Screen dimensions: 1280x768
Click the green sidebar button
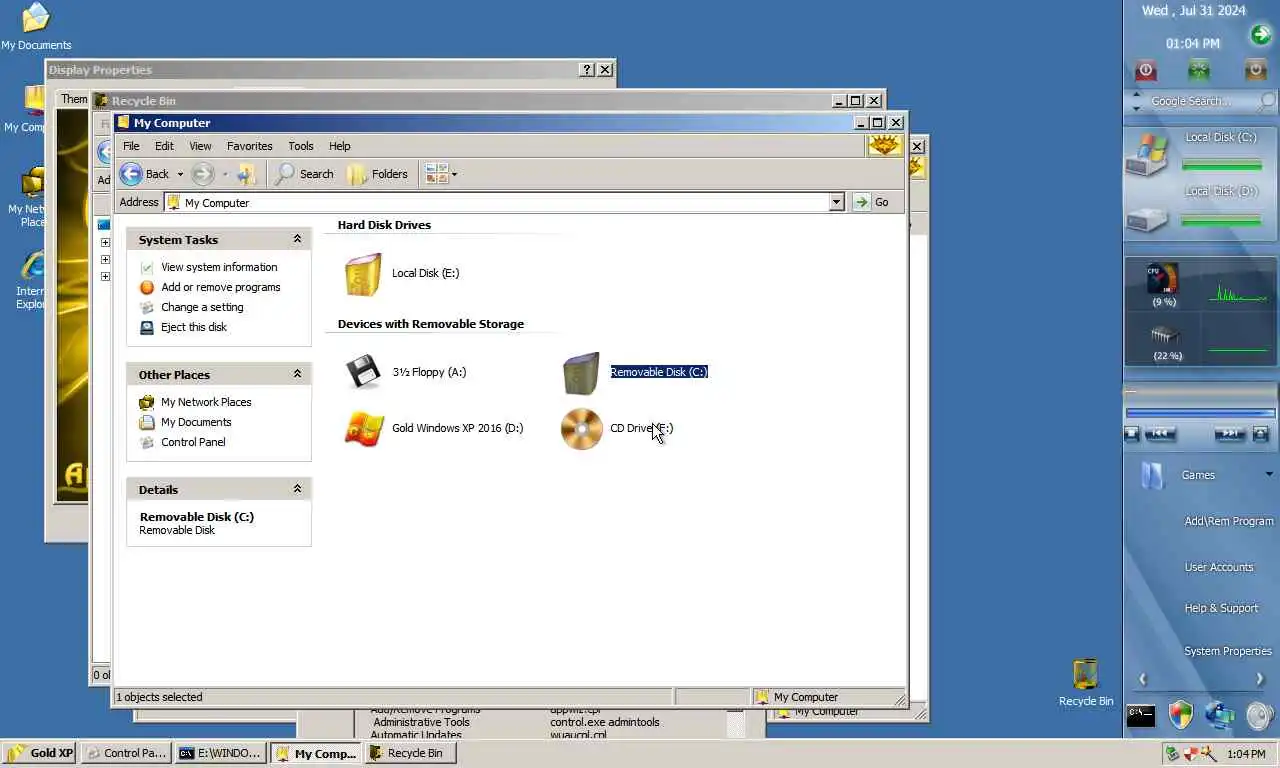pos(1199,70)
